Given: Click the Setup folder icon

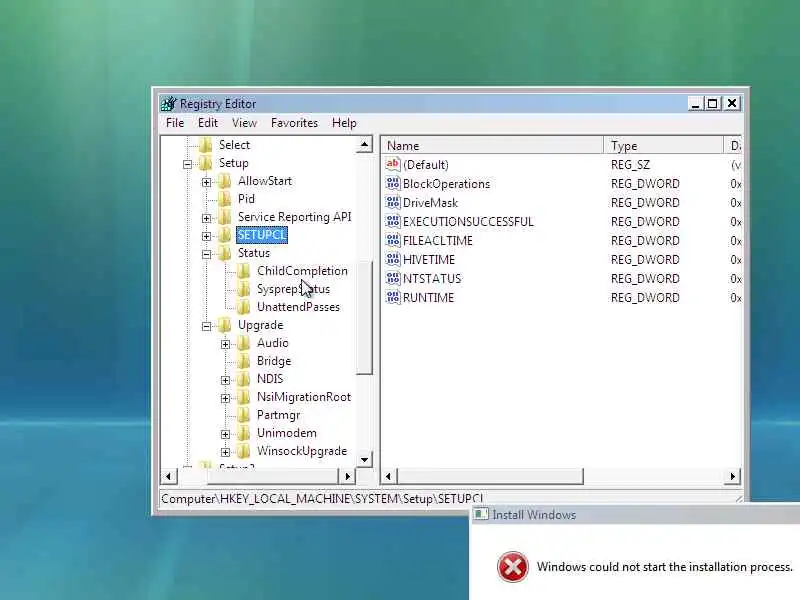Looking at the screenshot, I should tap(206, 163).
